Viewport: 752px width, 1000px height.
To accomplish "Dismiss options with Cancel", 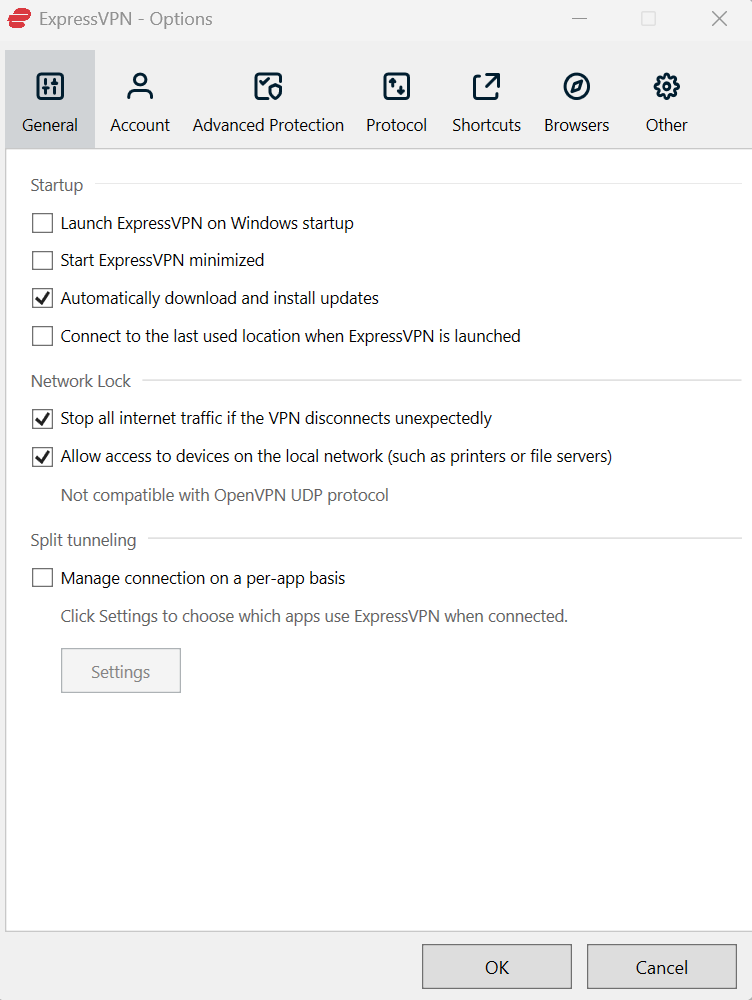I will click(x=661, y=966).
